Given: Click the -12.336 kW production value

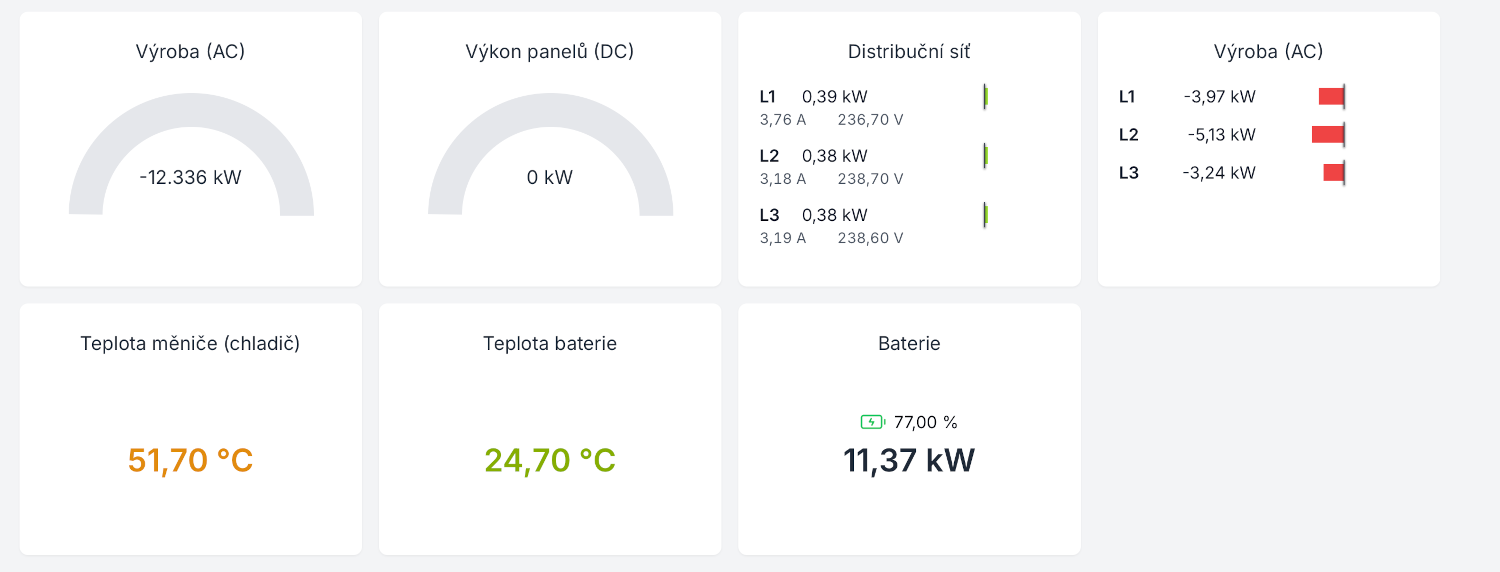Looking at the screenshot, I should [190, 178].
